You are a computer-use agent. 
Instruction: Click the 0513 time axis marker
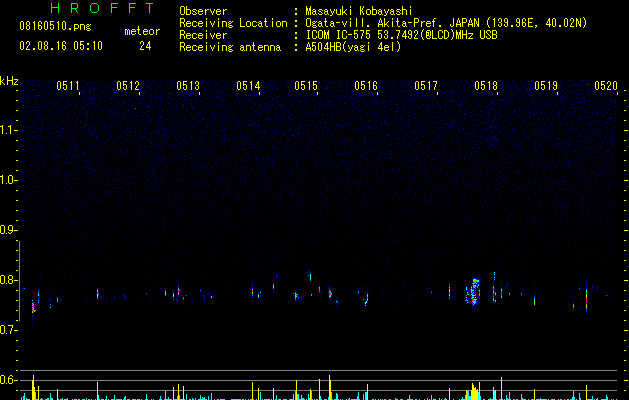(x=188, y=85)
